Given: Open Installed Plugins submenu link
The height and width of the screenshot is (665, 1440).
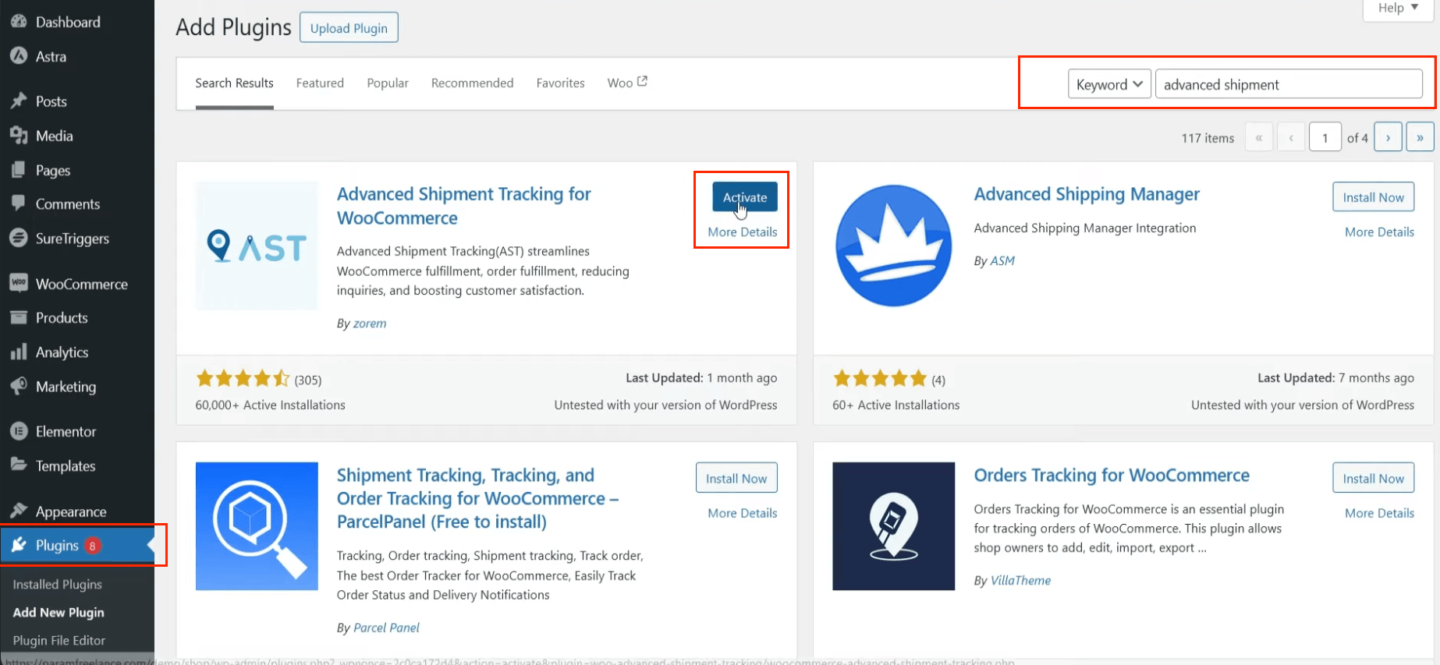Looking at the screenshot, I should point(57,585).
